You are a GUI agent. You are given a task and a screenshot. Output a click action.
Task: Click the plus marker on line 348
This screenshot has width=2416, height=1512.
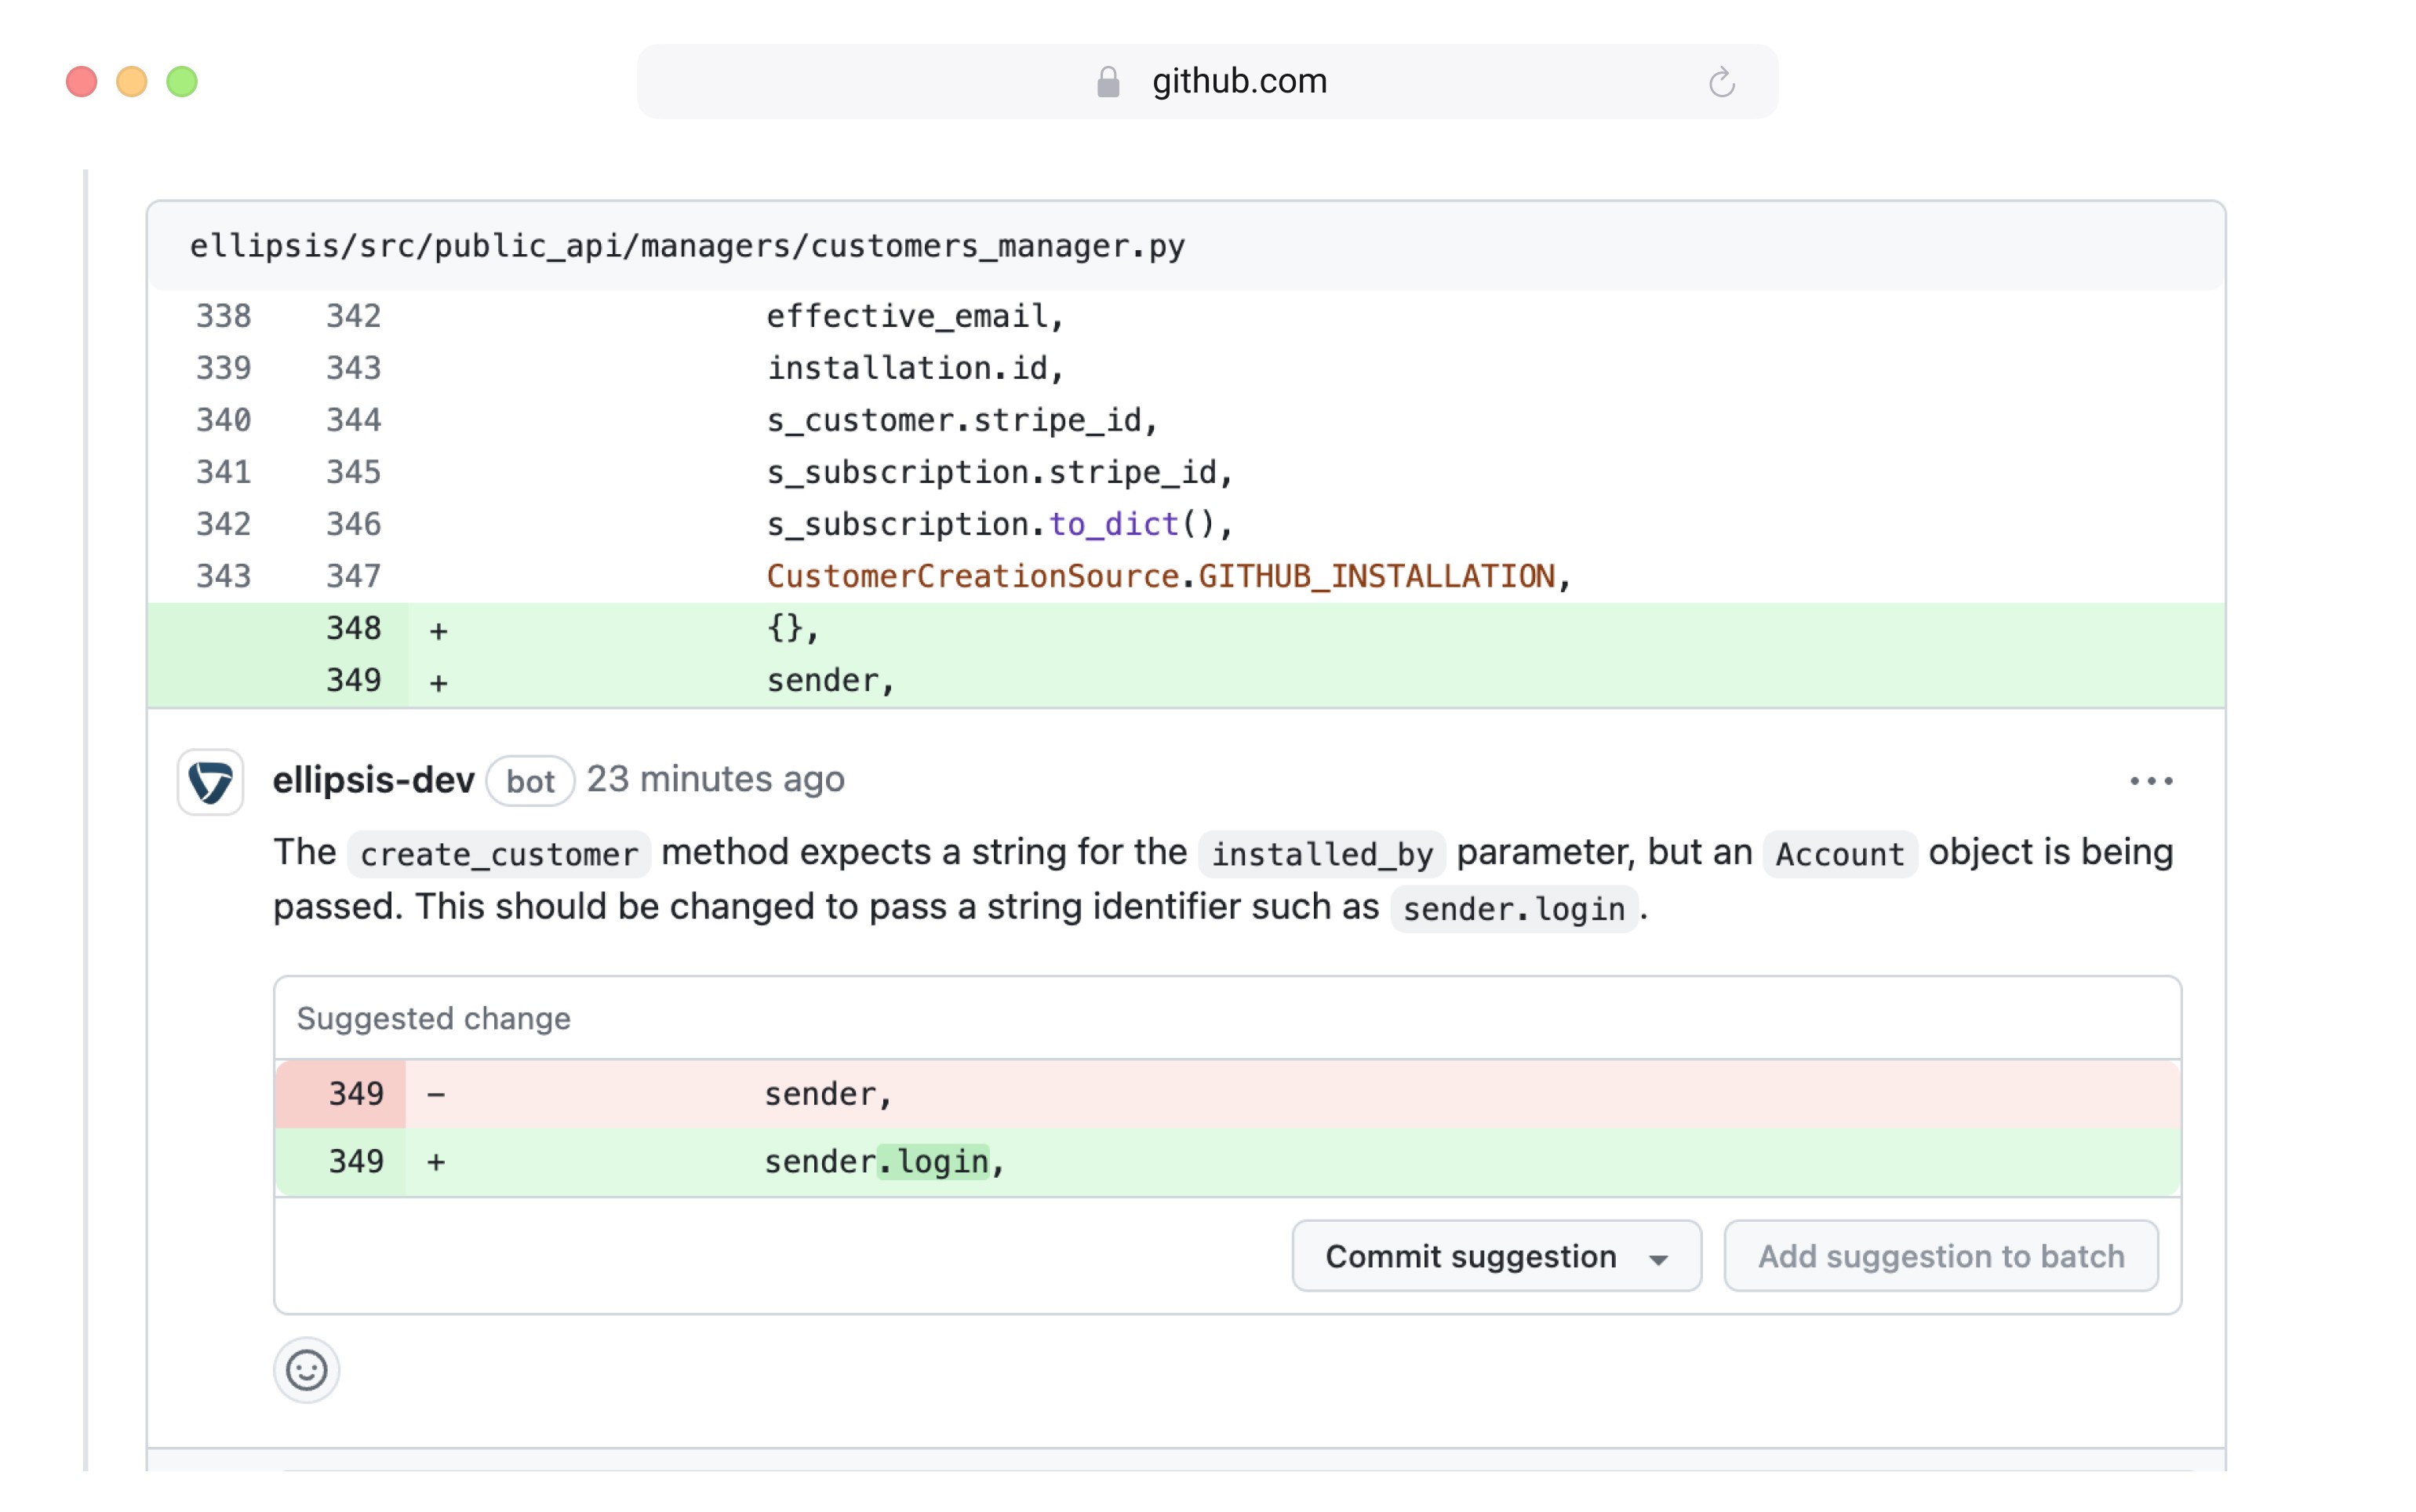pos(438,628)
